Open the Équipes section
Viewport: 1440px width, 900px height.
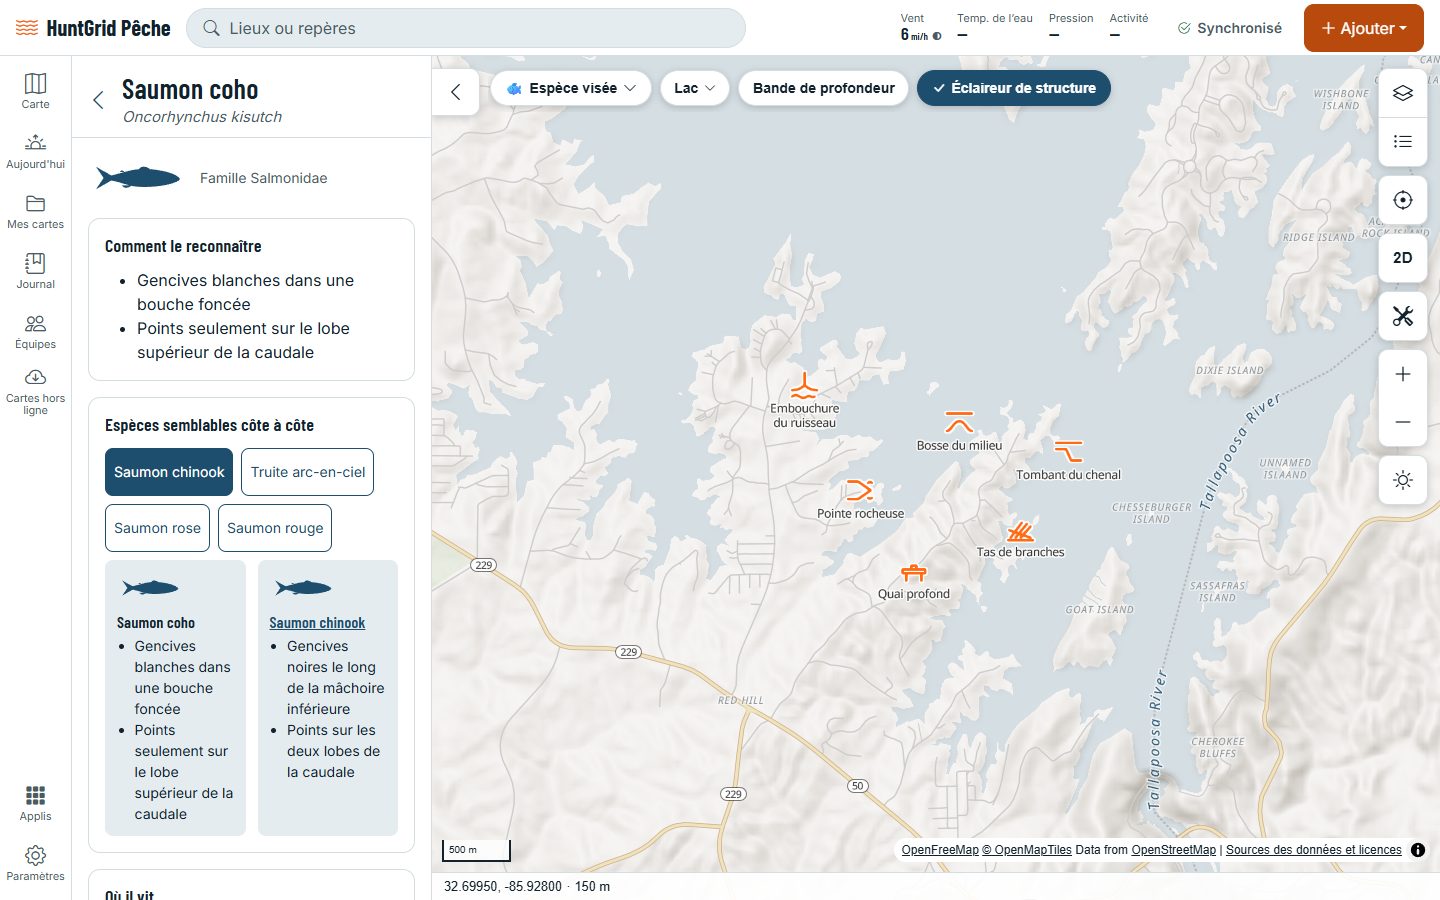click(35, 331)
